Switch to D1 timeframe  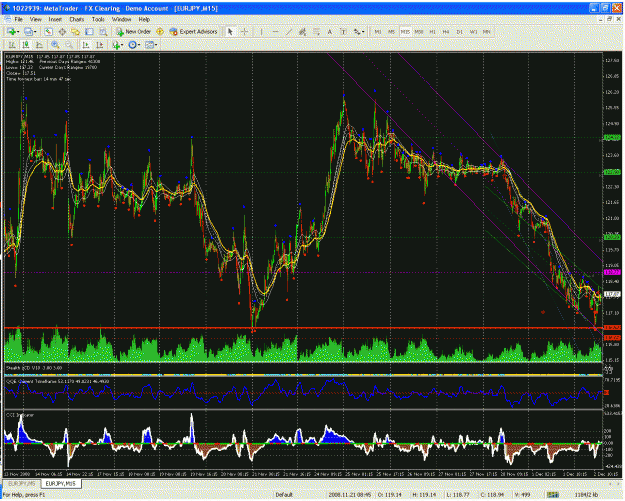(460, 32)
